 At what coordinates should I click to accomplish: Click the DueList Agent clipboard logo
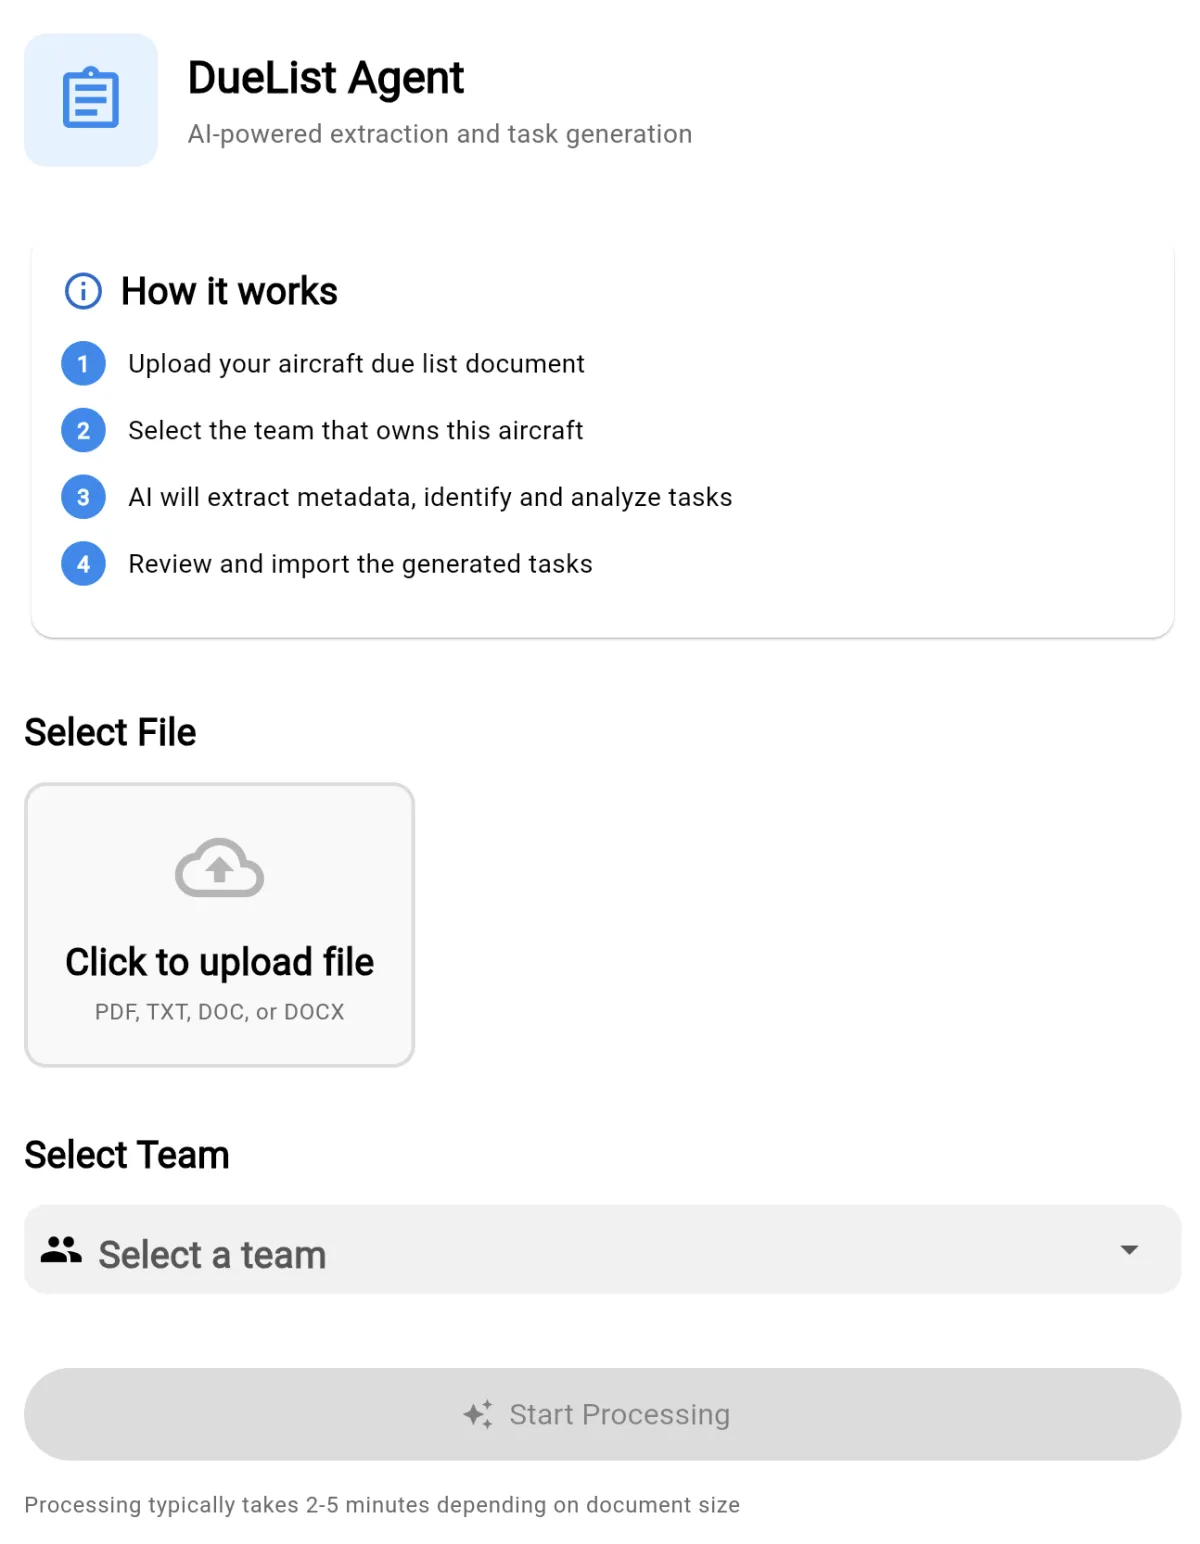coord(91,99)
